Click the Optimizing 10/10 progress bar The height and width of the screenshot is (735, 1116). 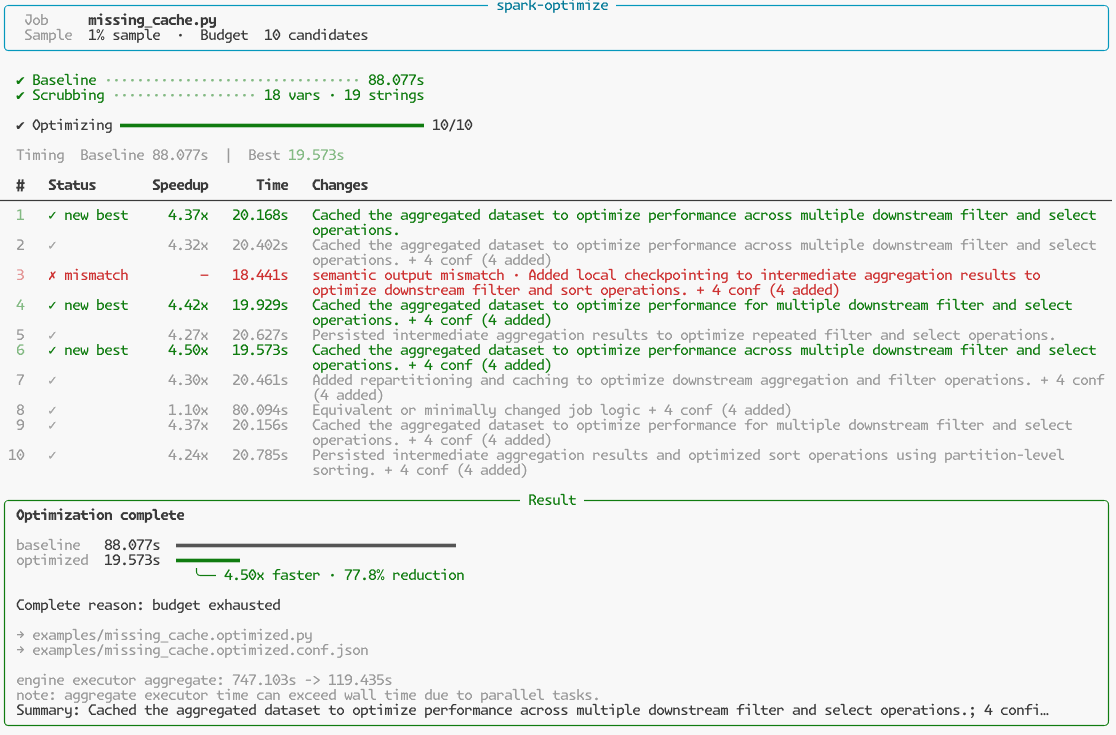(x=272, y=125)
